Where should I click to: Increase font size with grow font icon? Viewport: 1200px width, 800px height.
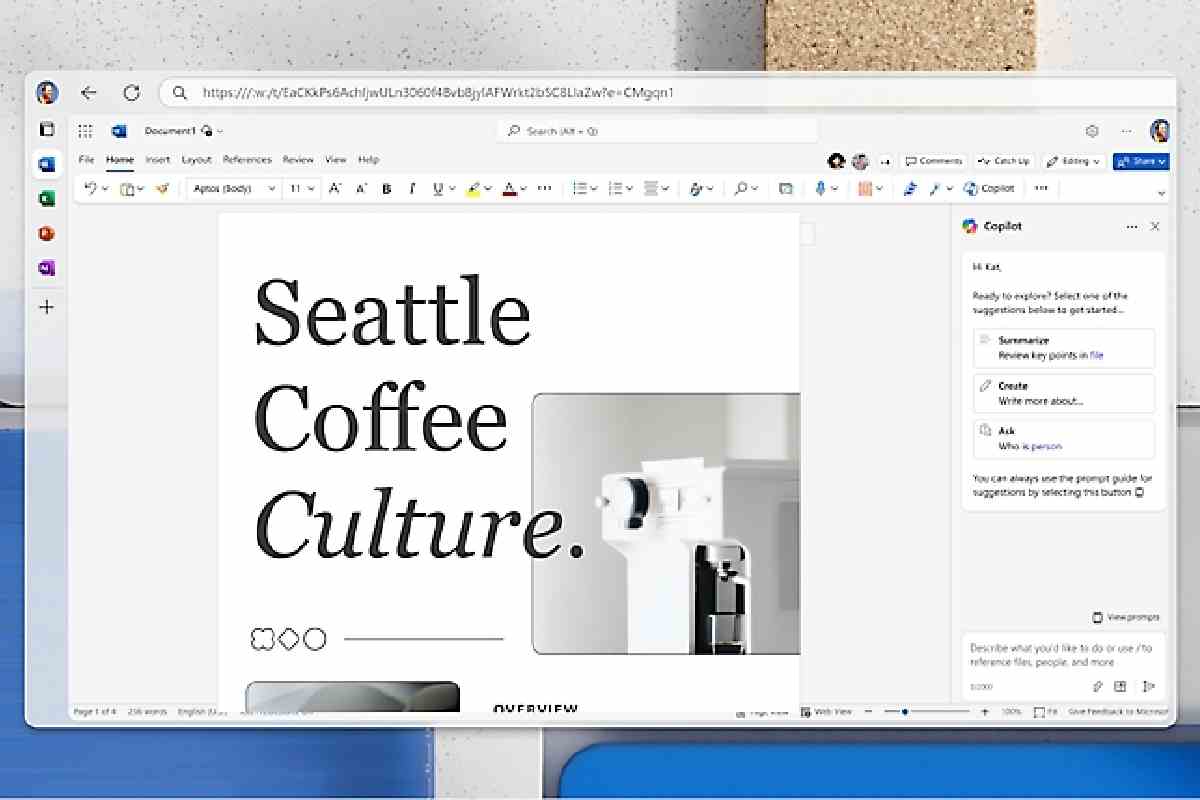pyautogui.click(x=335, y=188)
